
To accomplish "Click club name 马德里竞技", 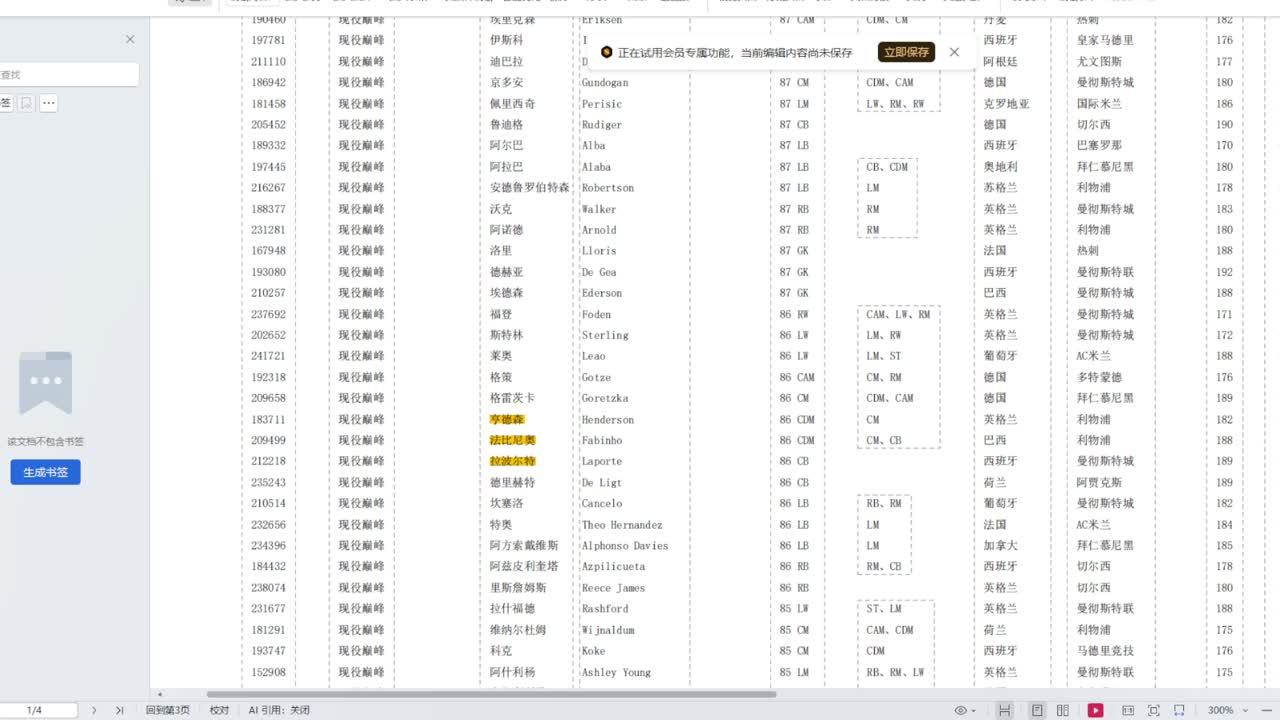I will point(1105,651).
